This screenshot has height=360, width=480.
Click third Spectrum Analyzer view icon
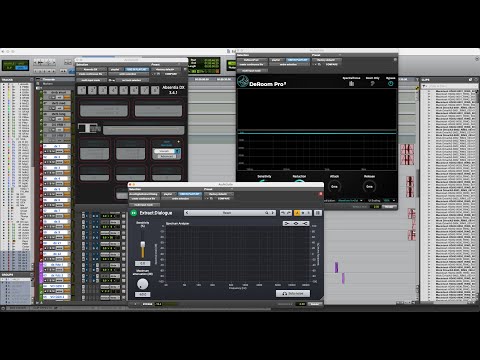[x=305, y=223]
